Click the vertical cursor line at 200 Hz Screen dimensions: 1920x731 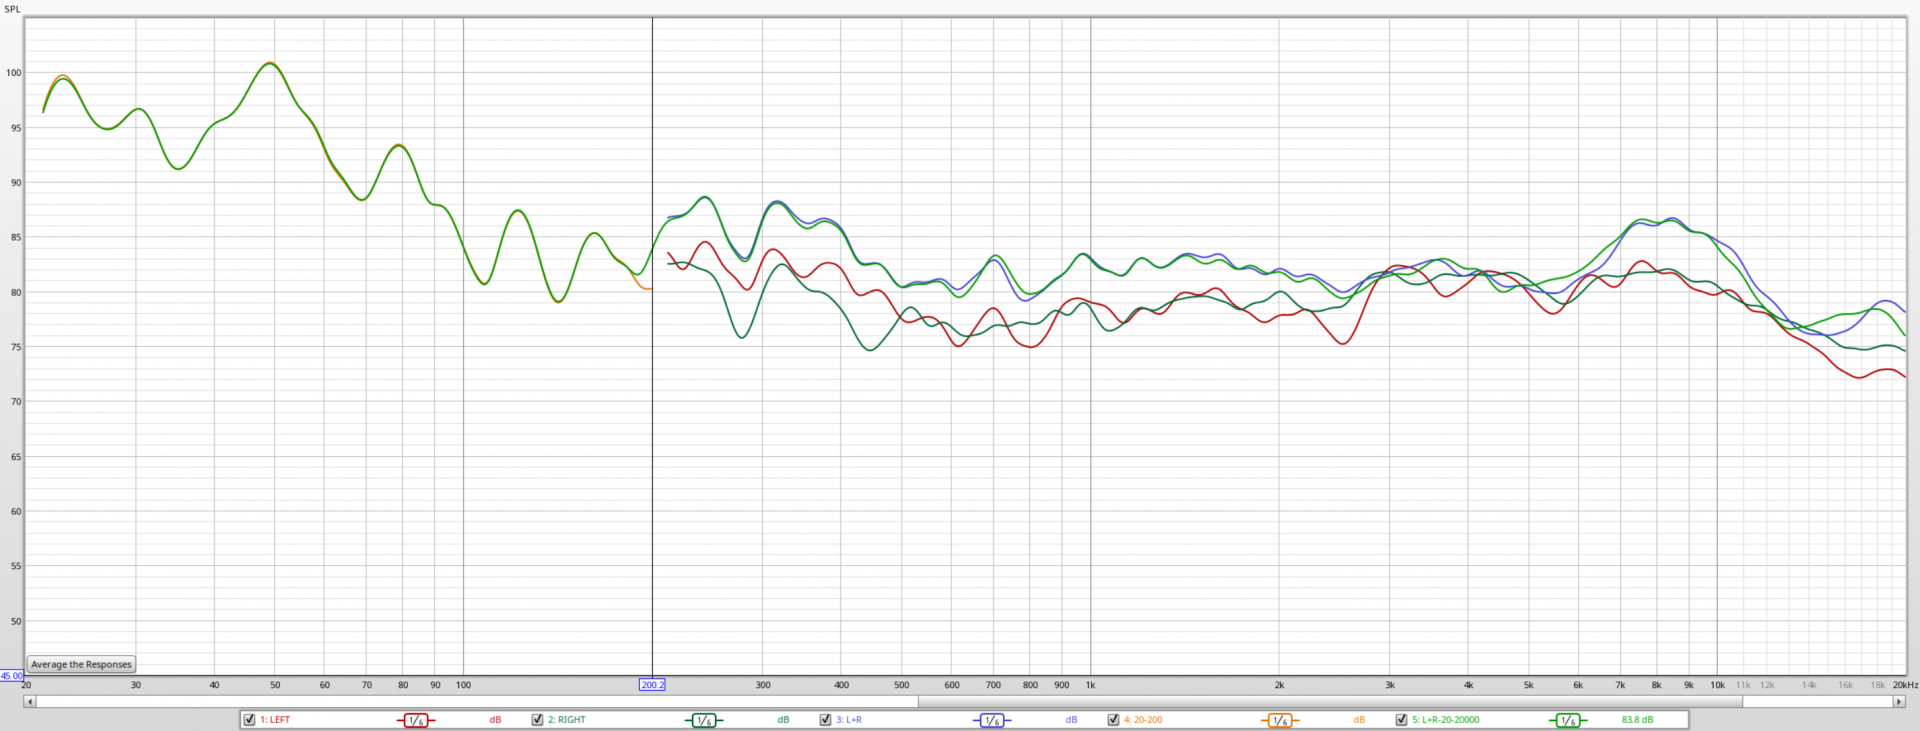click(x=652, y=450)
